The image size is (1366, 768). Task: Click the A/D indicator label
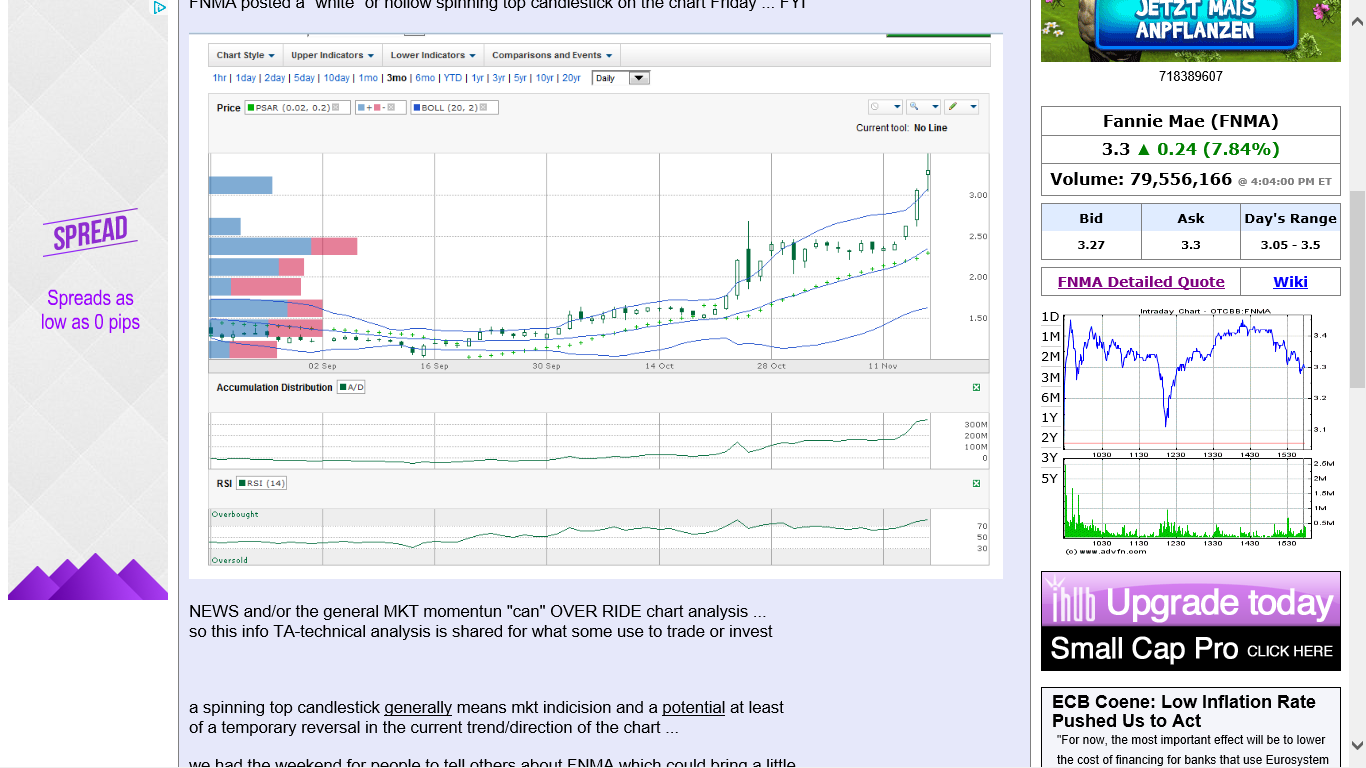click(351, 387)
